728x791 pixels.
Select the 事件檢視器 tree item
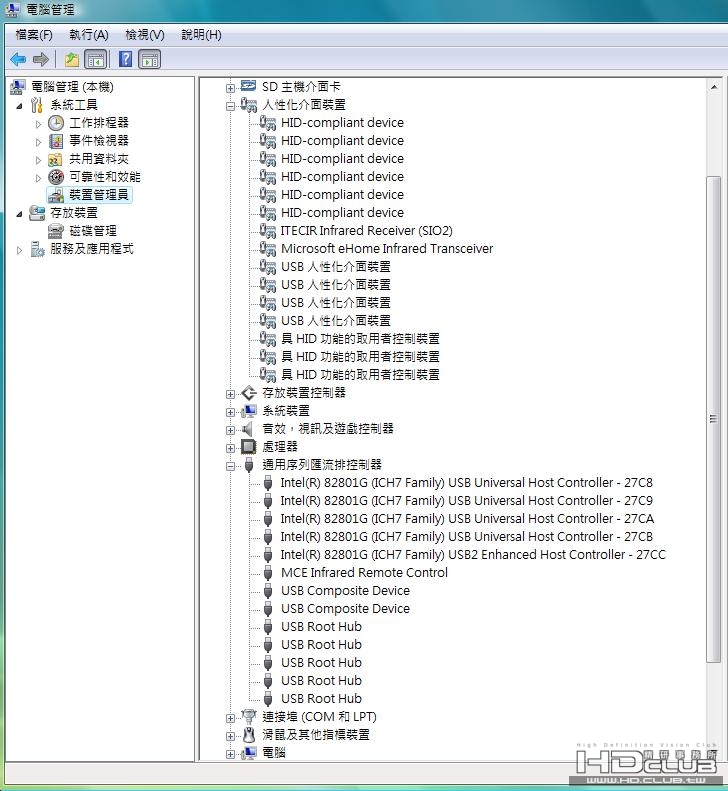coord(99,141)
